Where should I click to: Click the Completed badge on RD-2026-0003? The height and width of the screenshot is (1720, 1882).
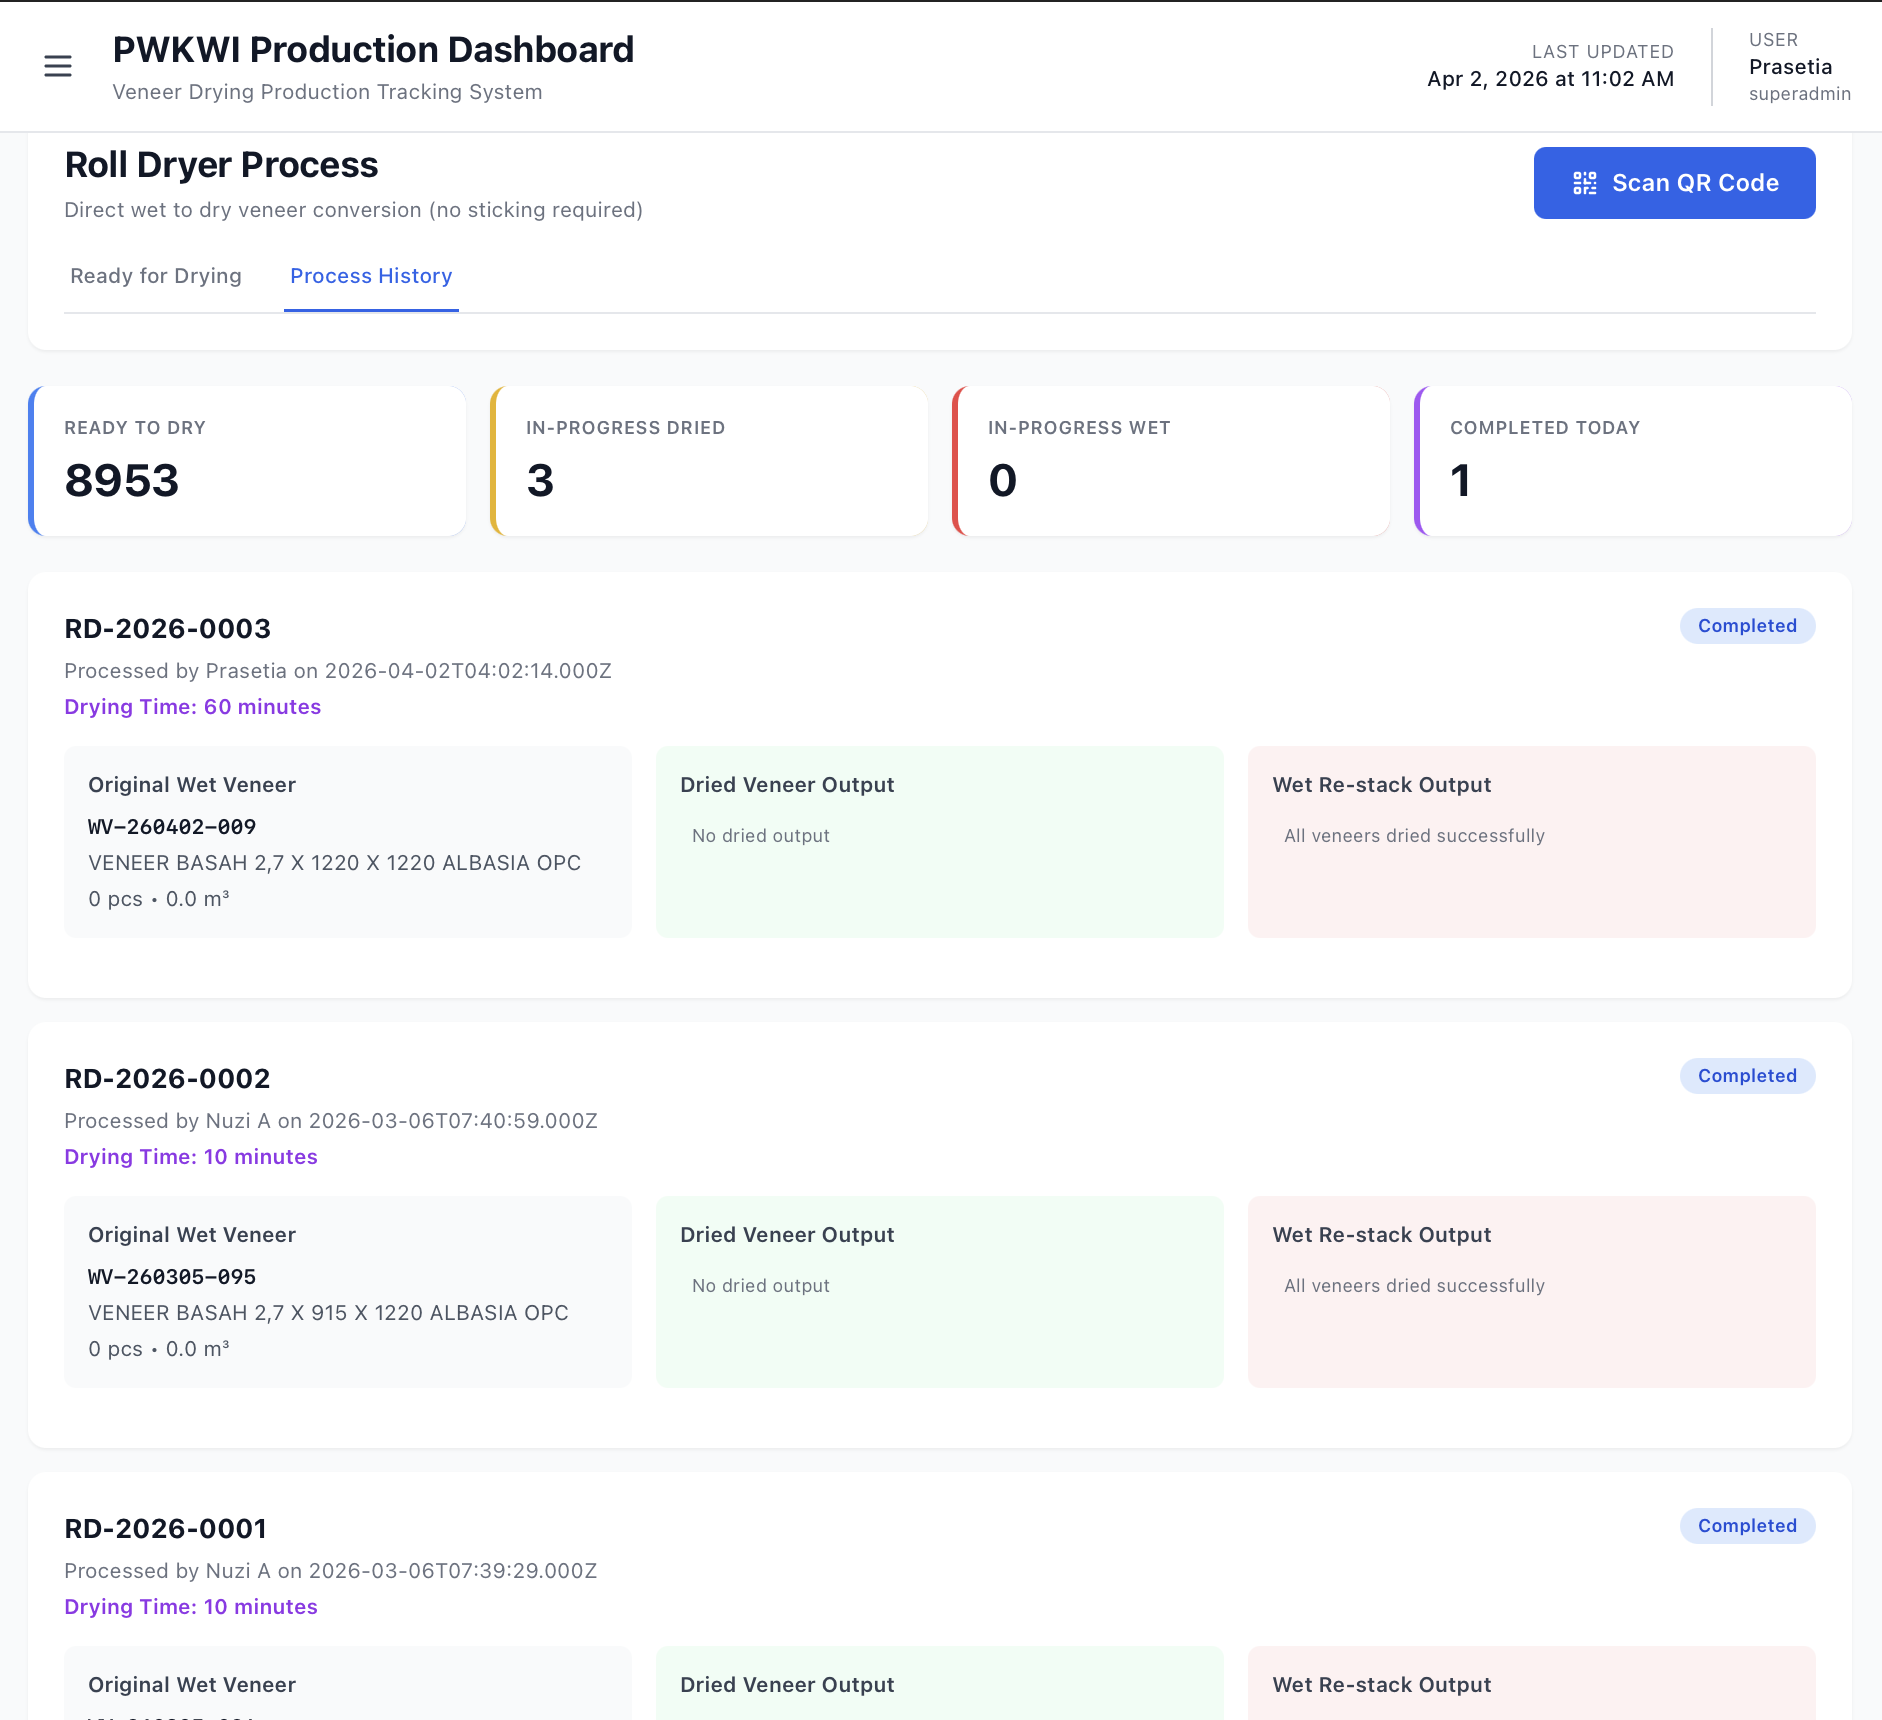(1747, 626)
